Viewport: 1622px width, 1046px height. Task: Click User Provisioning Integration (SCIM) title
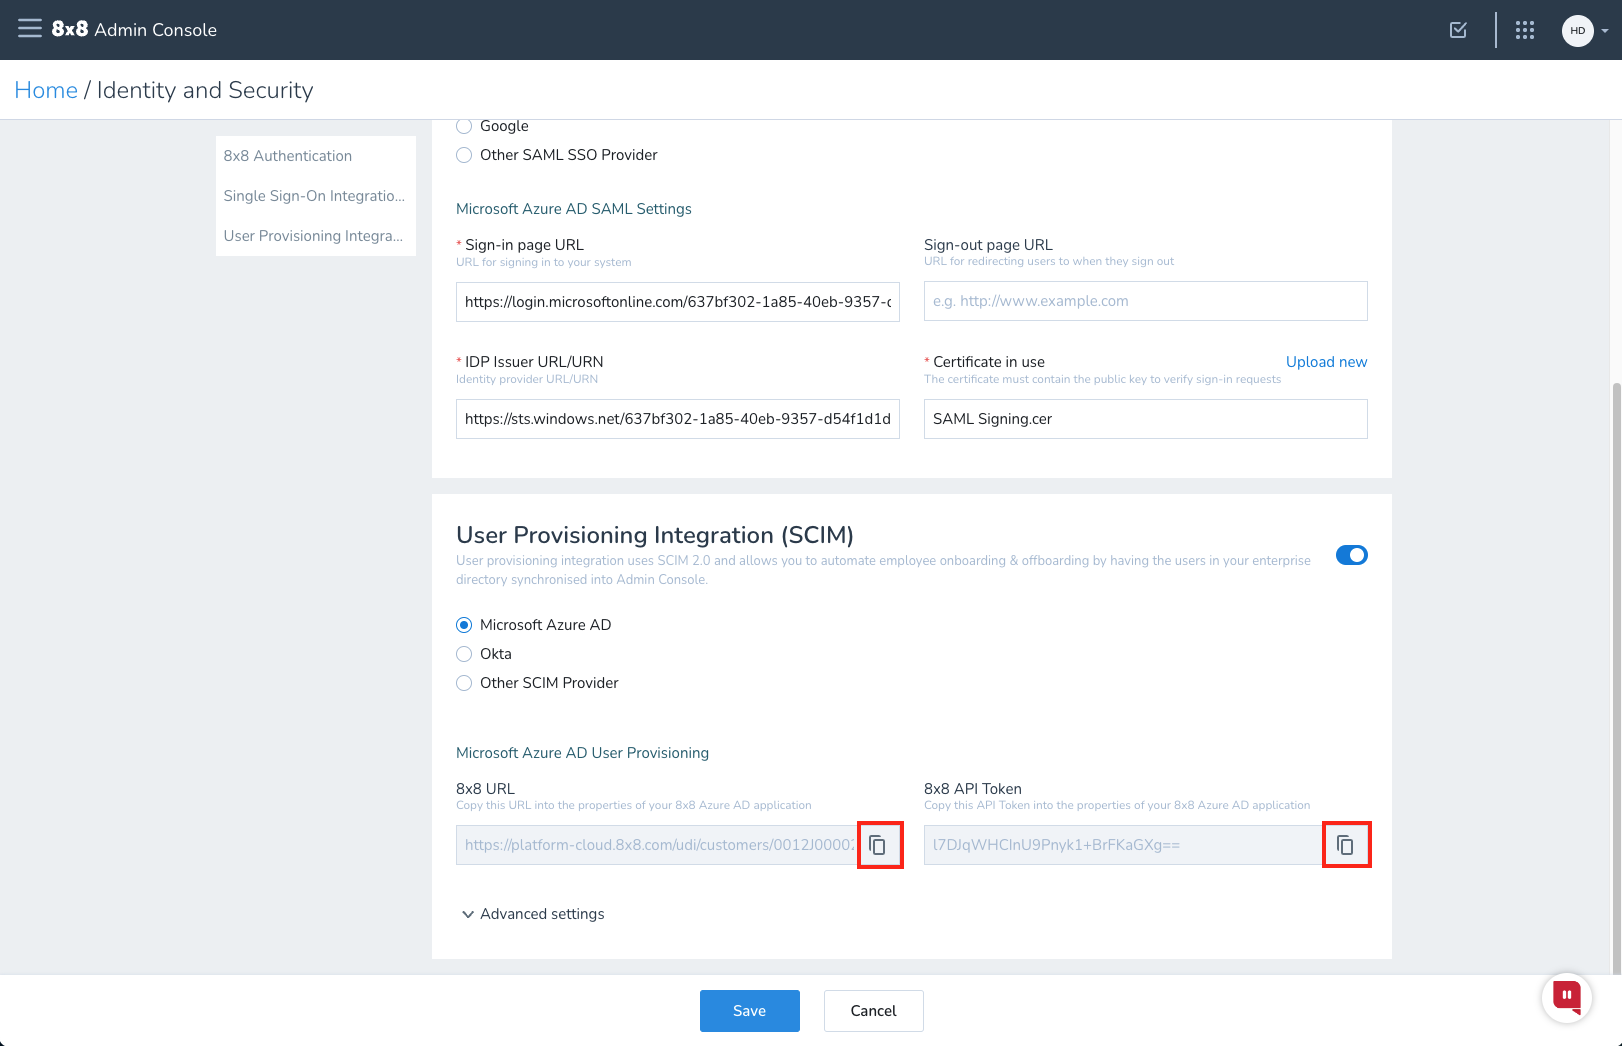pyautogui.click(x=655, y=535)
